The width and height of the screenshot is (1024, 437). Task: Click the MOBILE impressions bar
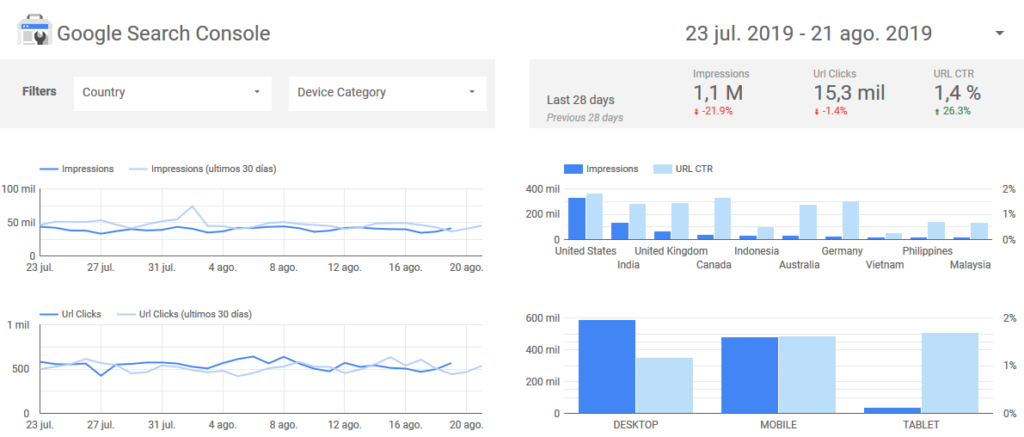[x=750, y=375]
